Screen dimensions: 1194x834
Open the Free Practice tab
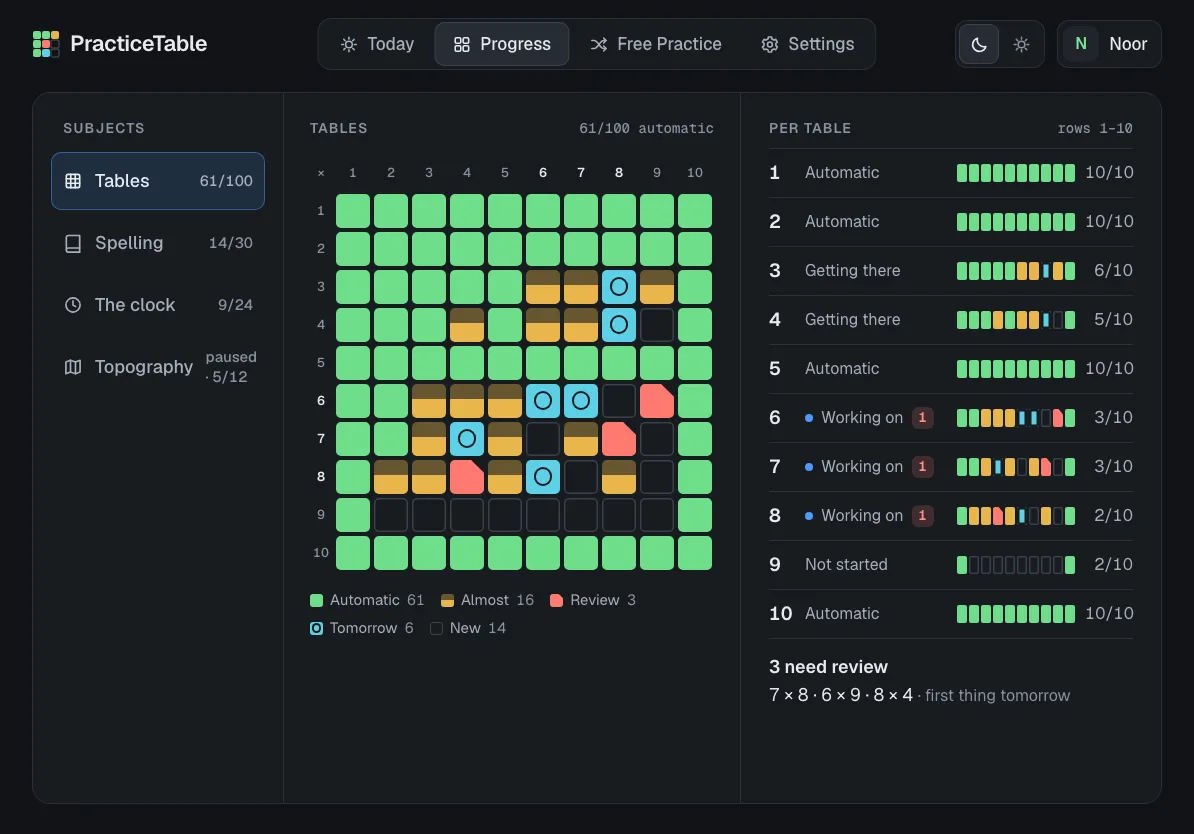[656, 44]
